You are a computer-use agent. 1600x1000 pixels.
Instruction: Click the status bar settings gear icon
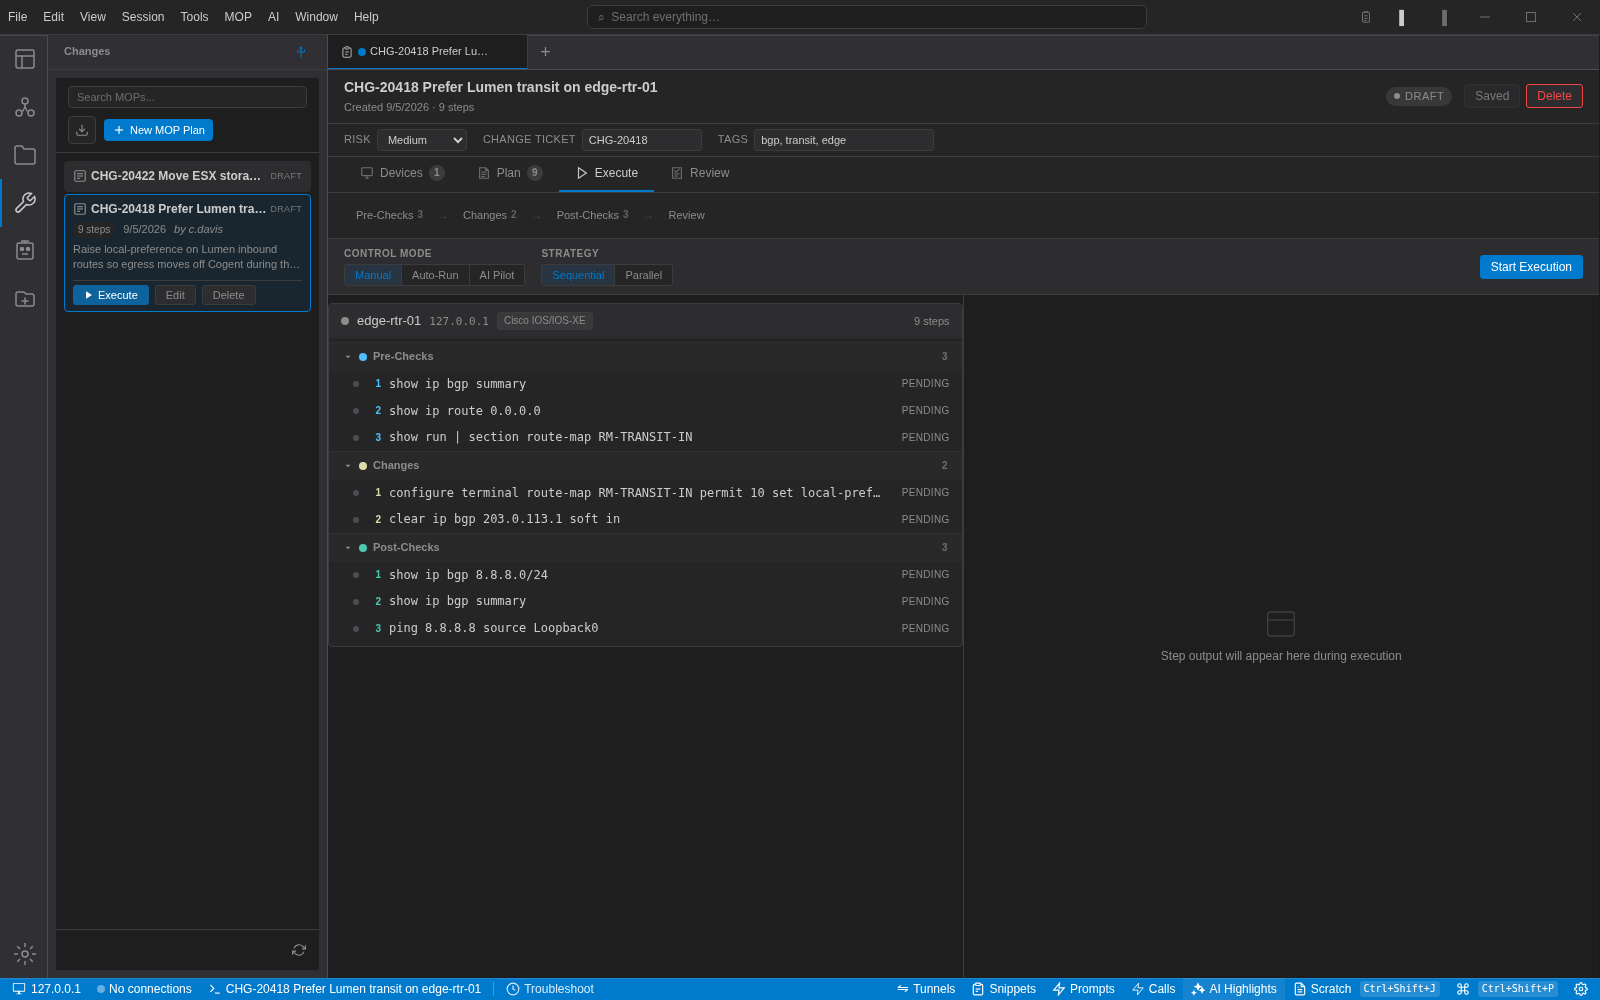pos(1581,989)
